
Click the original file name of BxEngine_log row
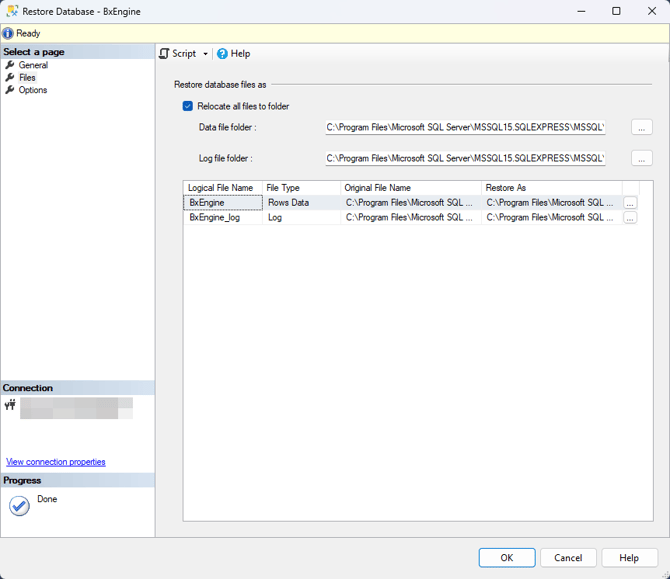click(x=411, y=217)
